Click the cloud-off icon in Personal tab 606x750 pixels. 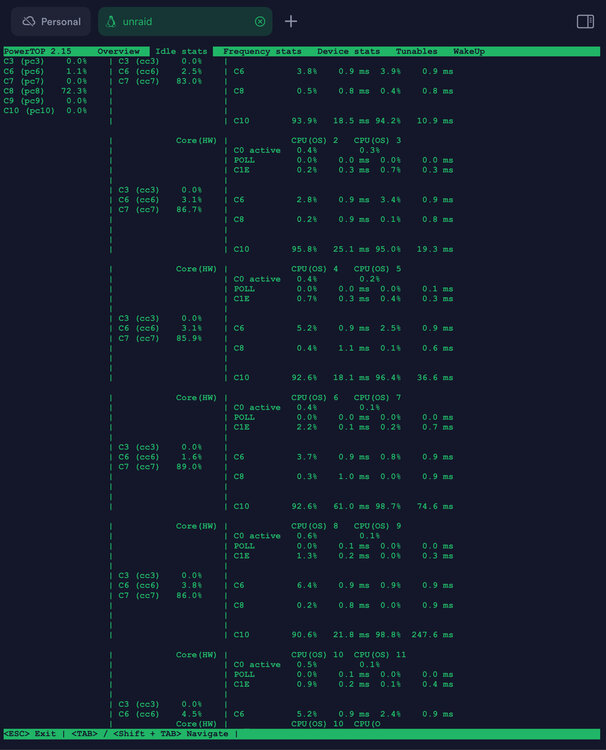point(29,22)
